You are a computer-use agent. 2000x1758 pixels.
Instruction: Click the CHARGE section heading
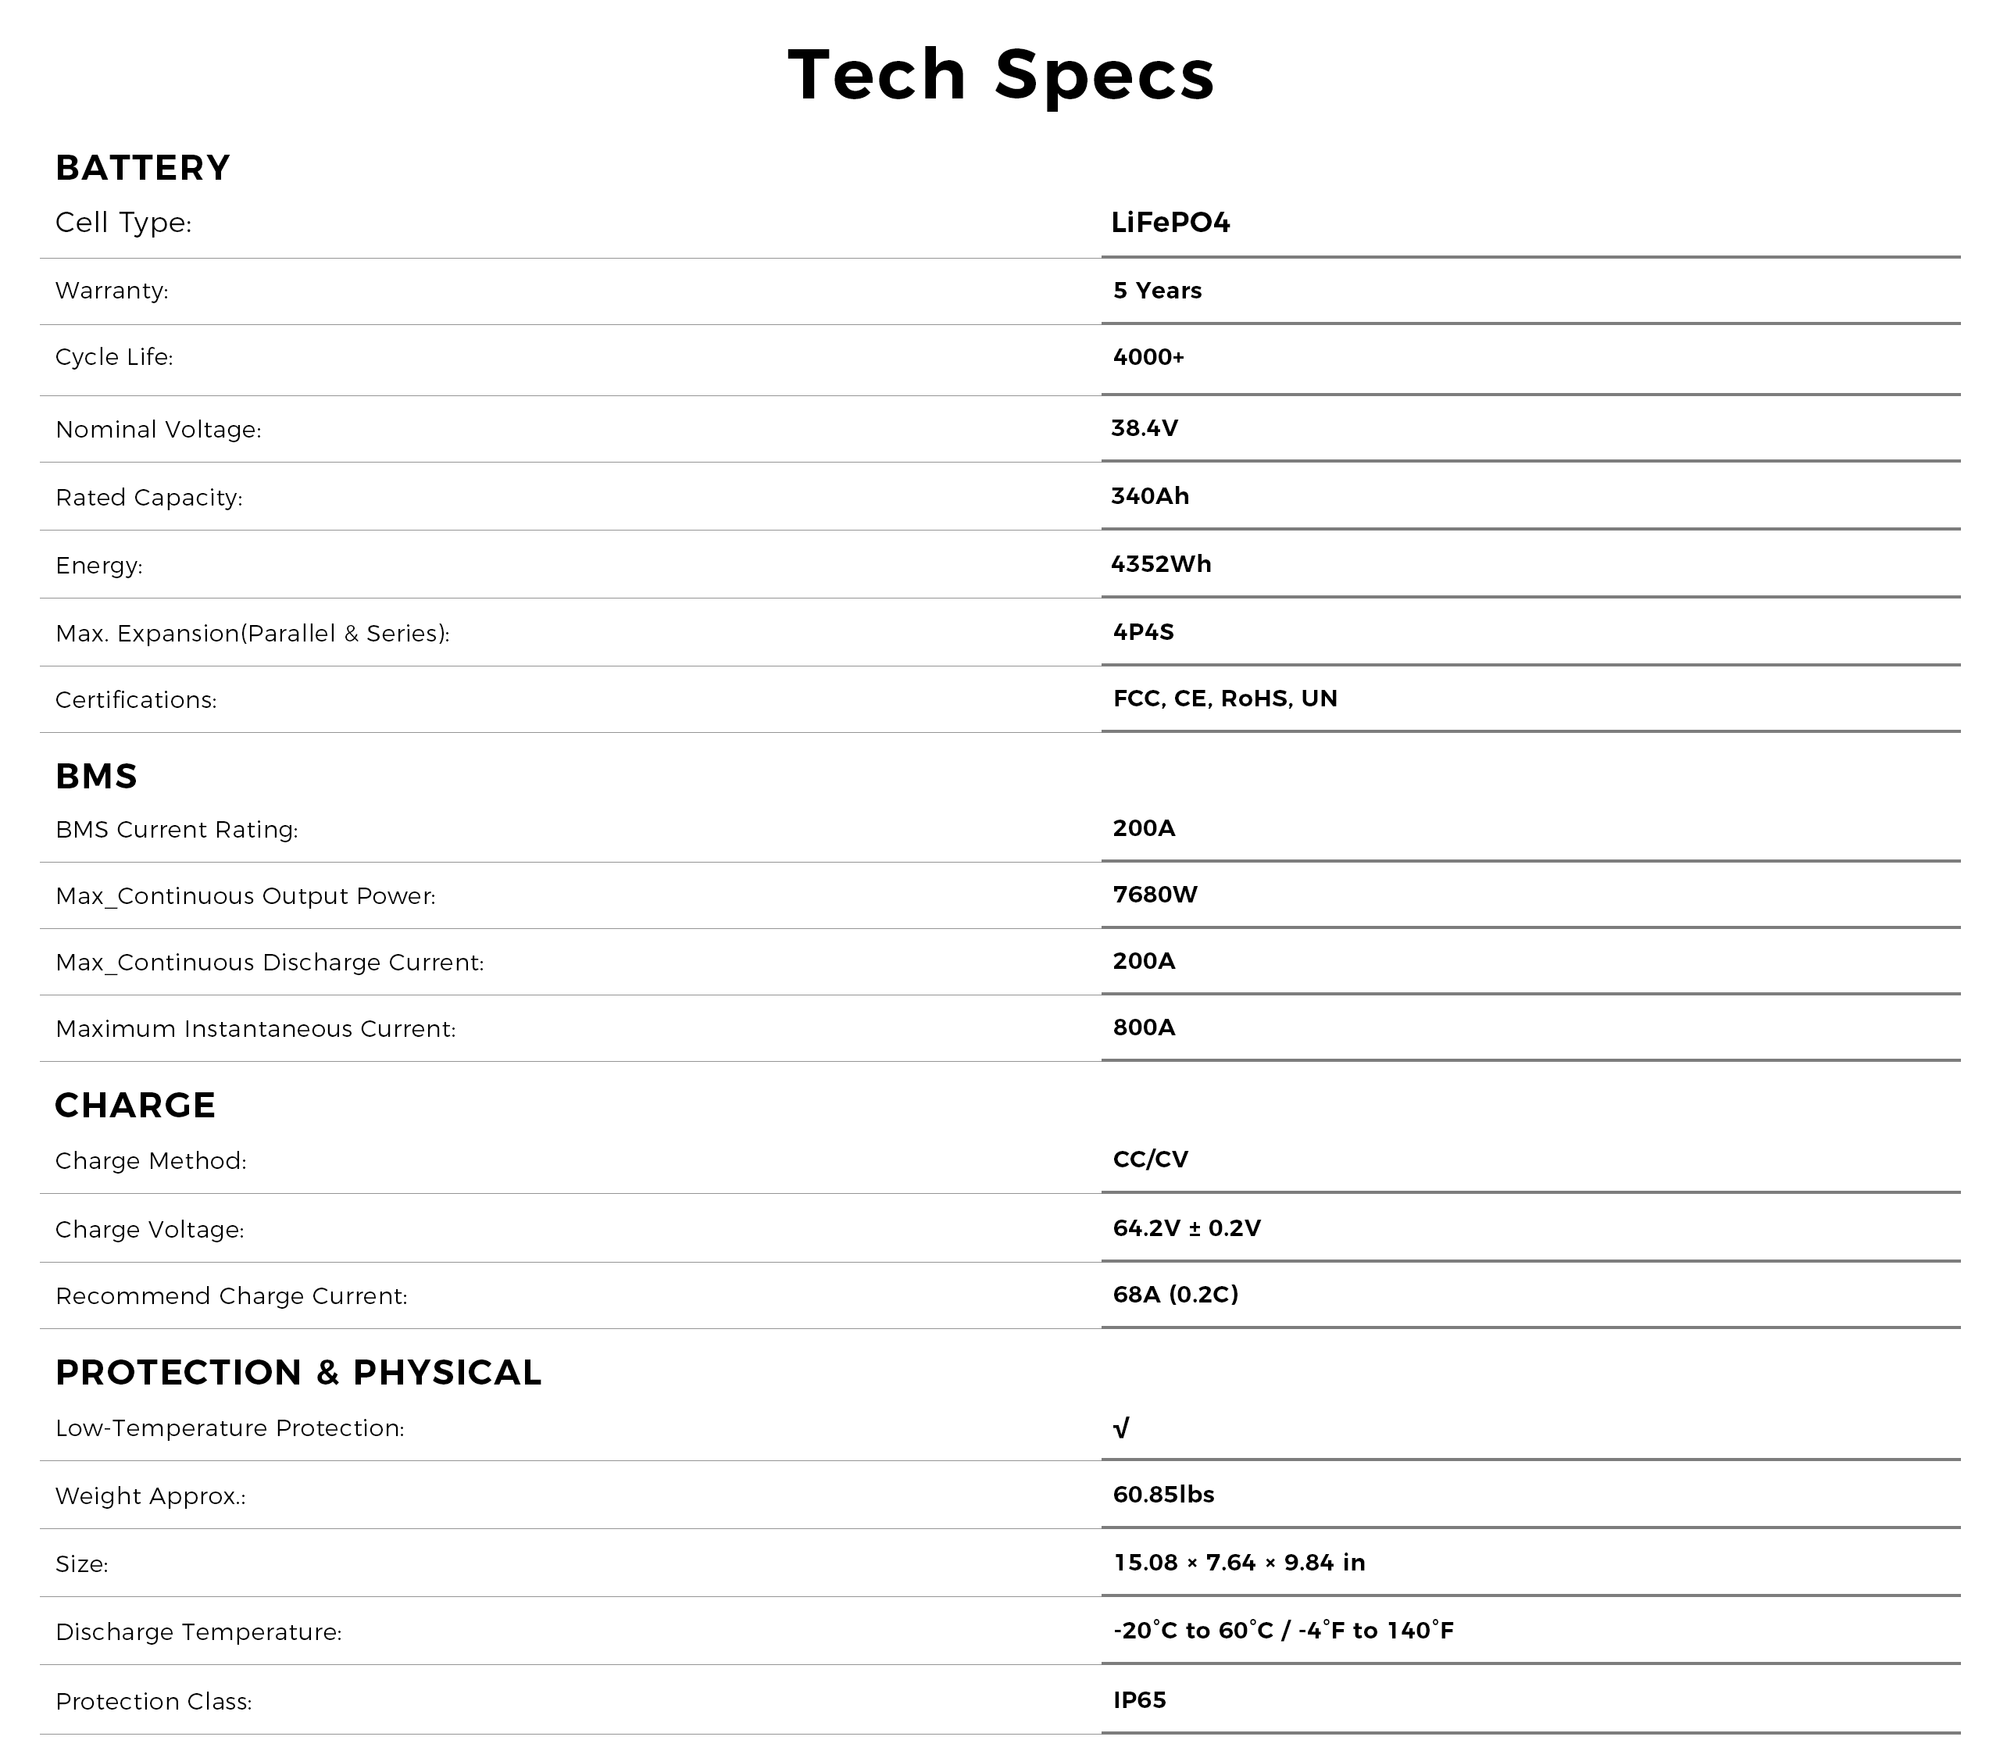135,1106
